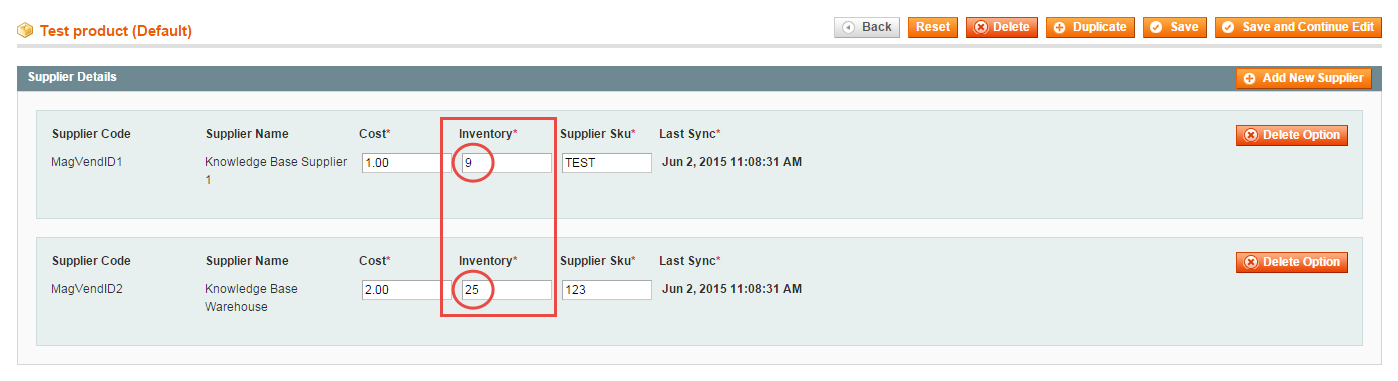1398x381 pixels.
Task: Delete Option for MagVendID1 supplier
Action: (x=1292, y=135)
